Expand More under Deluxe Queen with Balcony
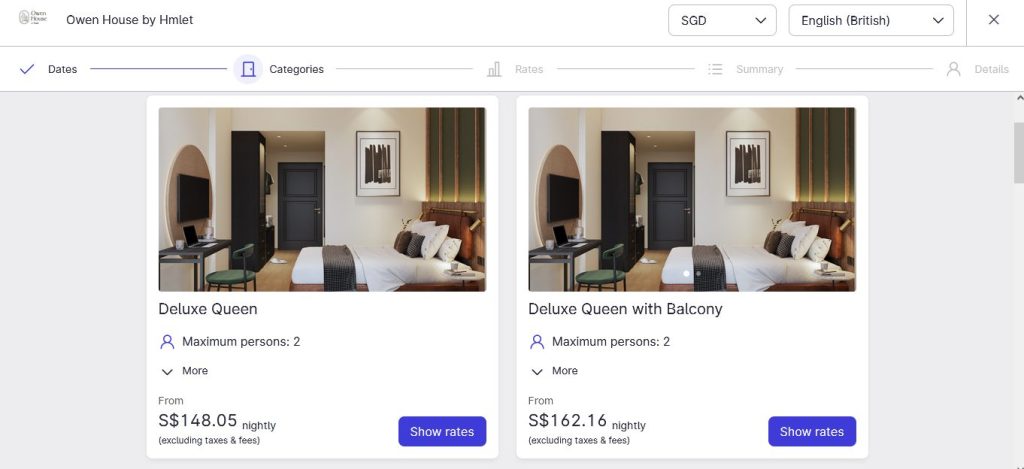The height and width of the screenshot is (469, 1024). [x=555, y=371]
